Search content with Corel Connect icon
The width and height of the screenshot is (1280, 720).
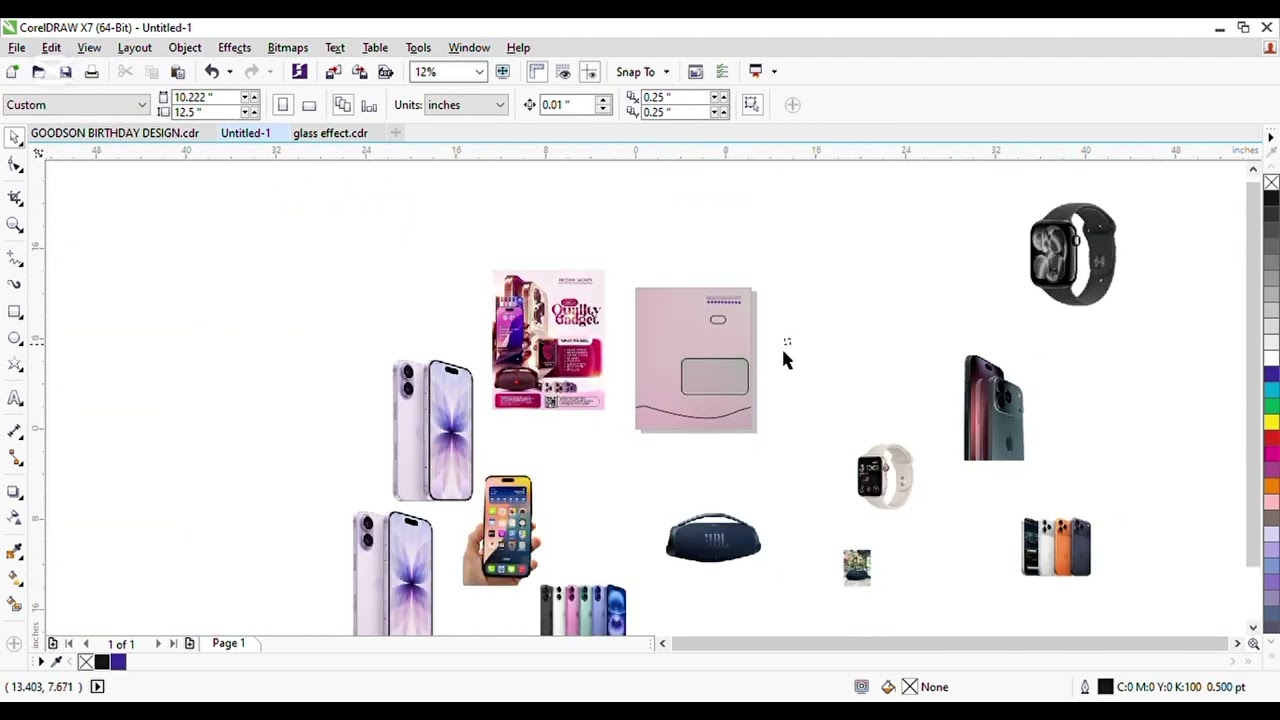299,72
